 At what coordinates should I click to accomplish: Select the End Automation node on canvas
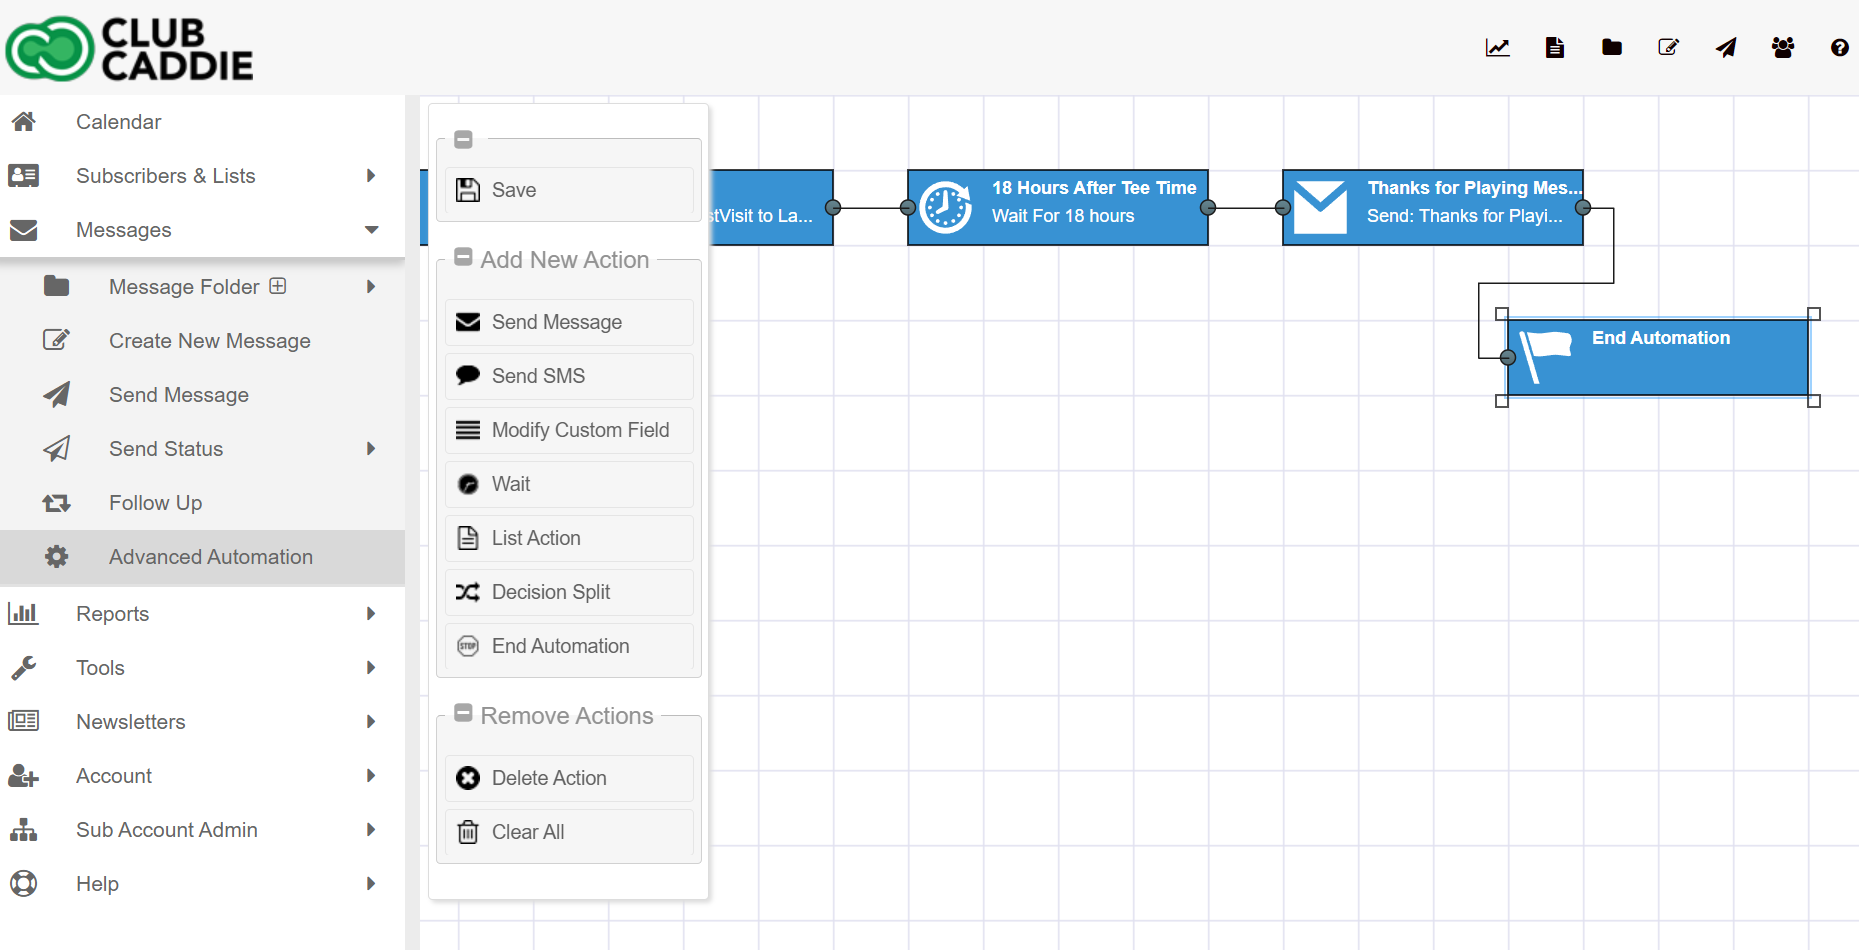tap(1658, 357)
